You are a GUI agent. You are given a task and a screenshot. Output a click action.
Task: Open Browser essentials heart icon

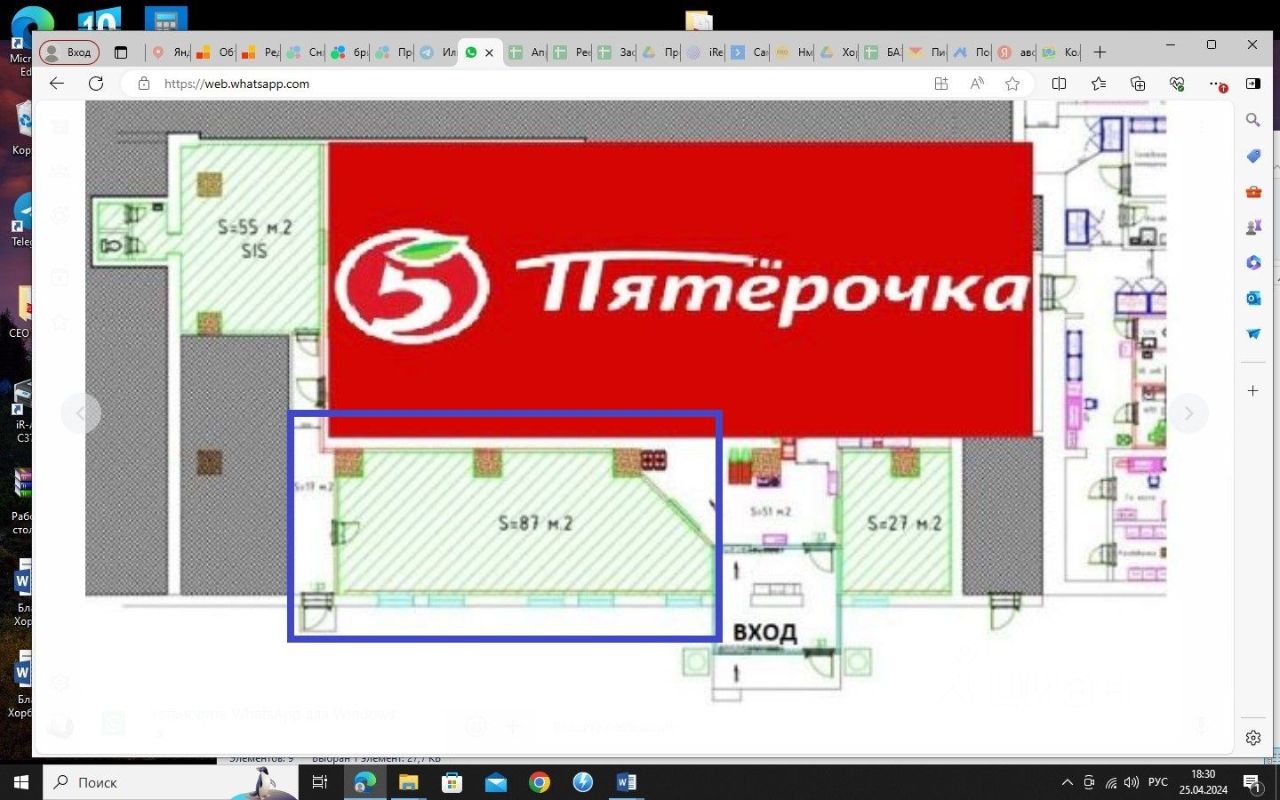[1177, 84]
